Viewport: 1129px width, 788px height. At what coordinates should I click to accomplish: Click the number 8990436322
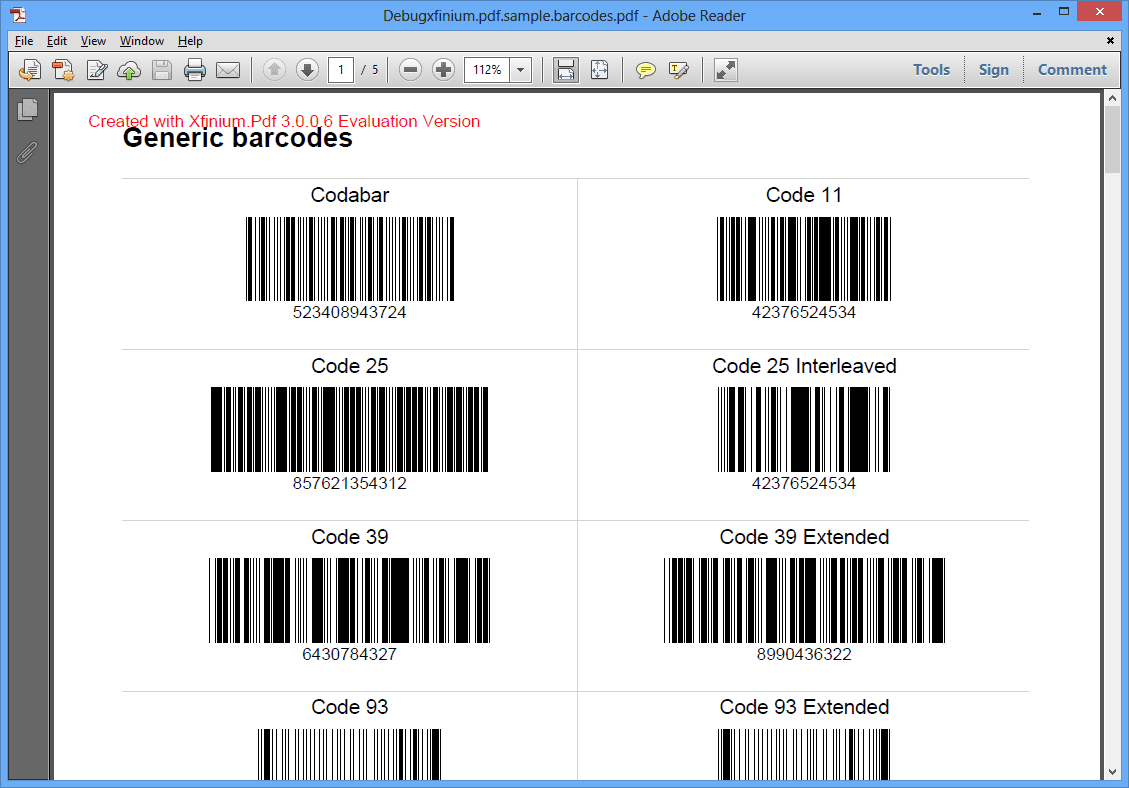[804, 654]
